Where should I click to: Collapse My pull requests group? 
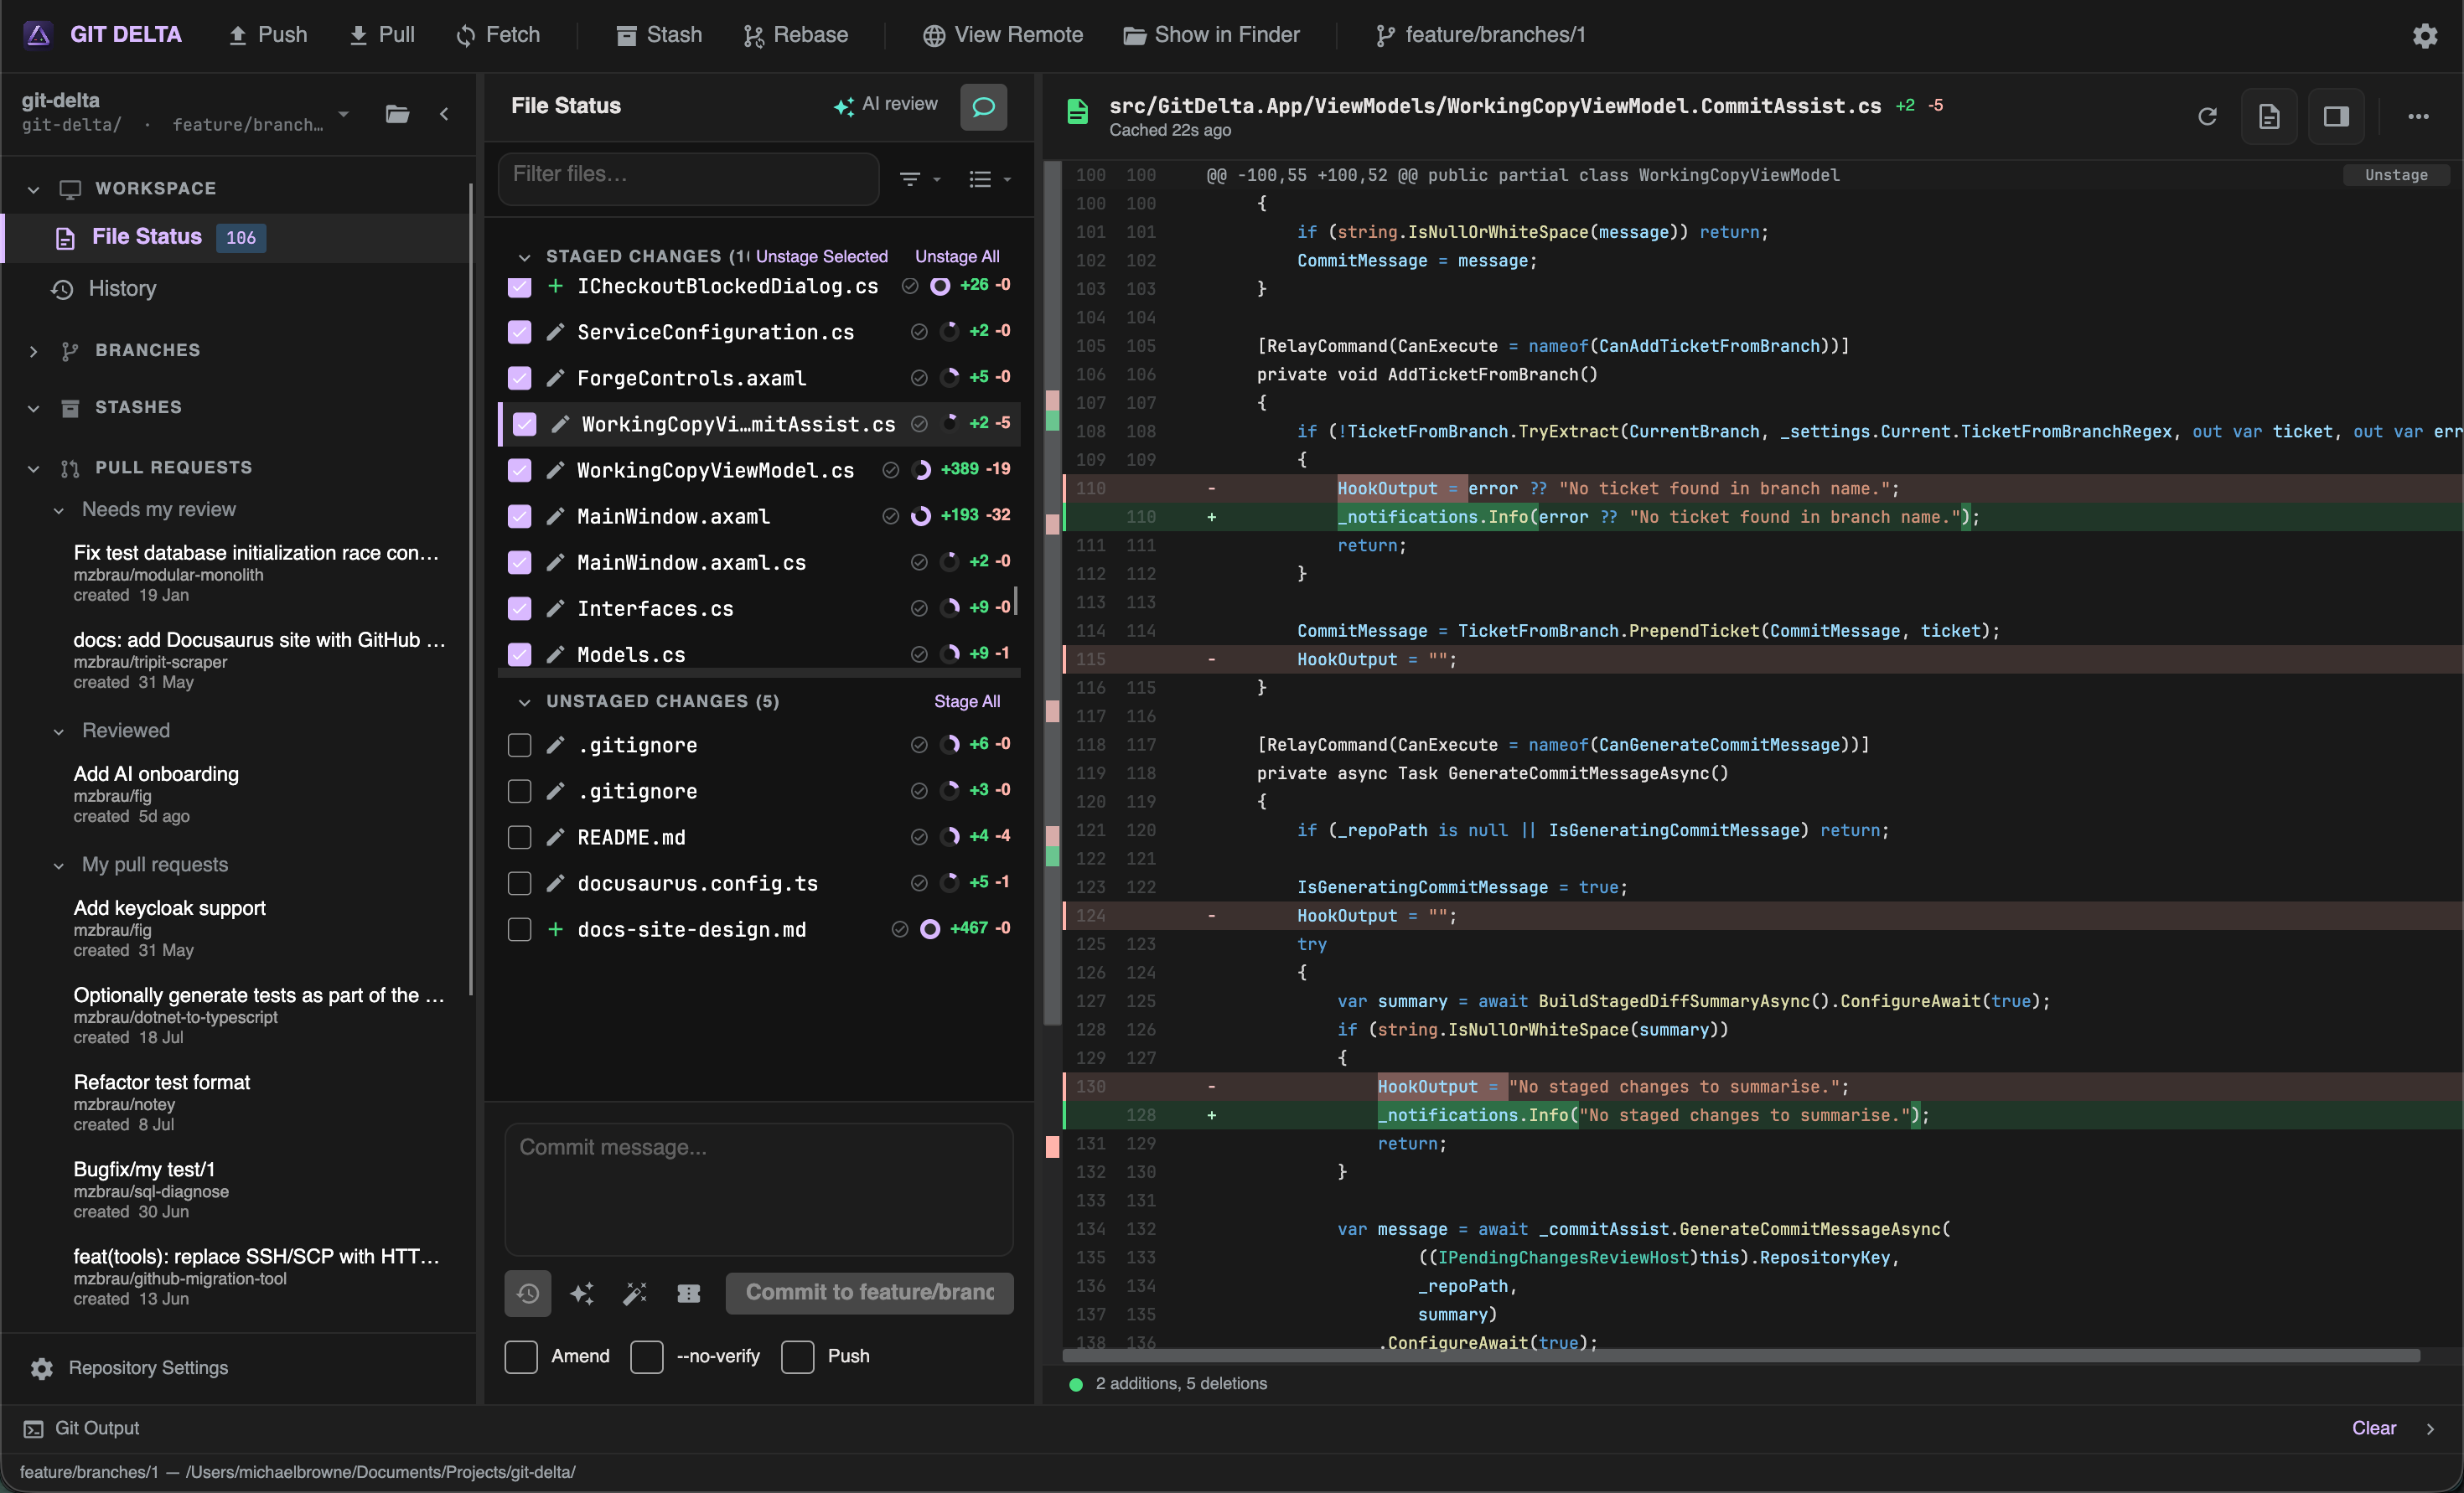(59, 865)
